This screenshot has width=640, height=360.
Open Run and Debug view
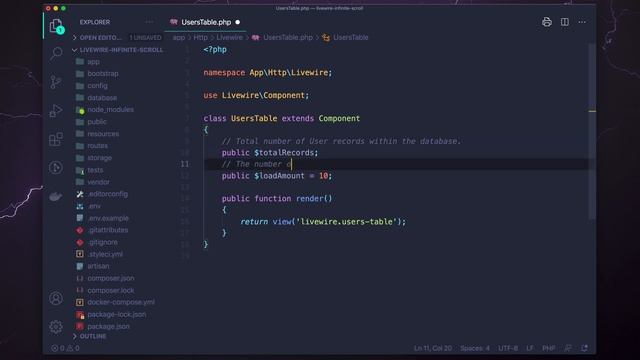56,110
